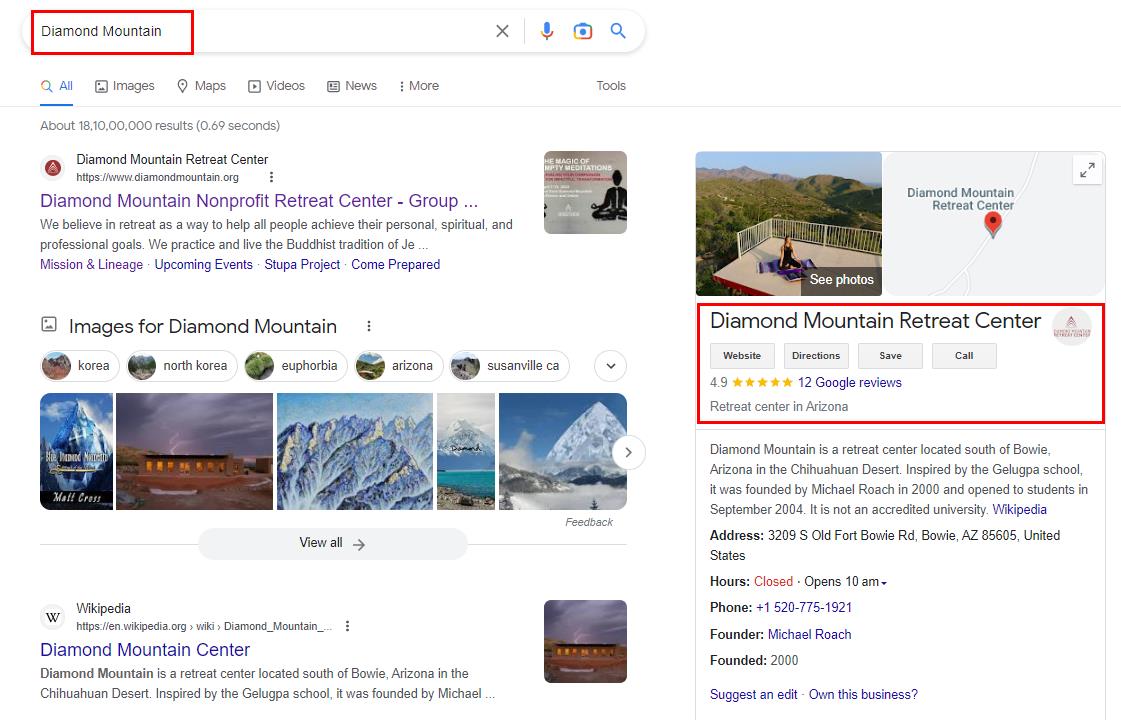Open the Come Prepared sitelink
1121x720 pixels.
point(395,265)
